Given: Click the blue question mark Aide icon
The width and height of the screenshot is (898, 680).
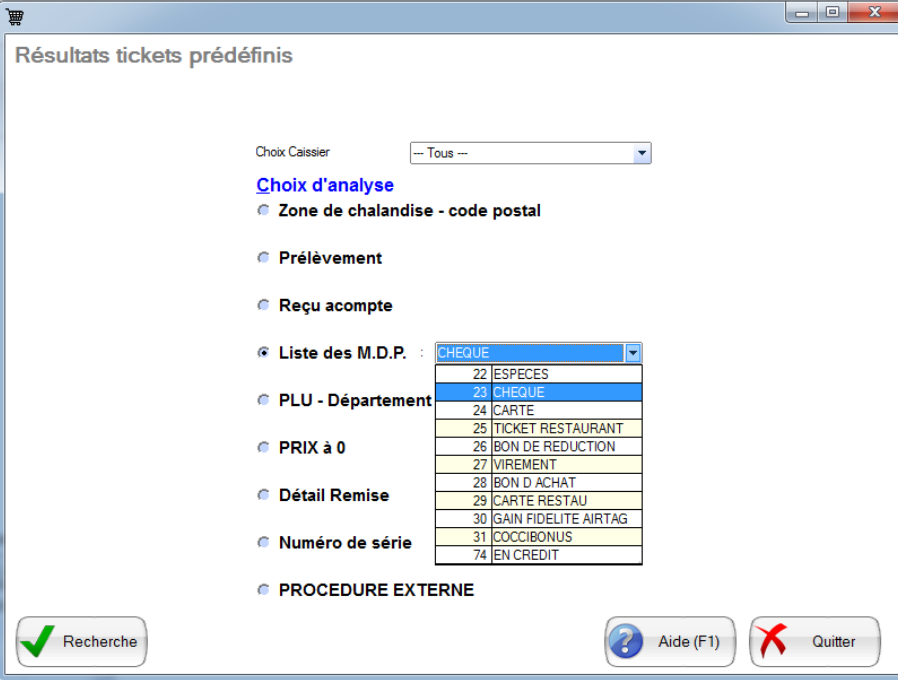Looking at the screenshot, I should click(x=628, y=641).
